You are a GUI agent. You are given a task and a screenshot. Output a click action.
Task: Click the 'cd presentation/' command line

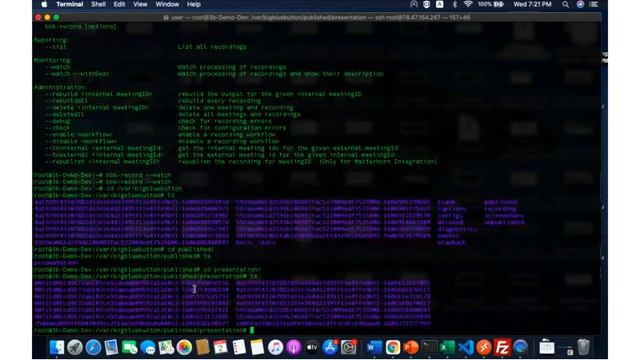pyautogui.click(x=231, y=269)
